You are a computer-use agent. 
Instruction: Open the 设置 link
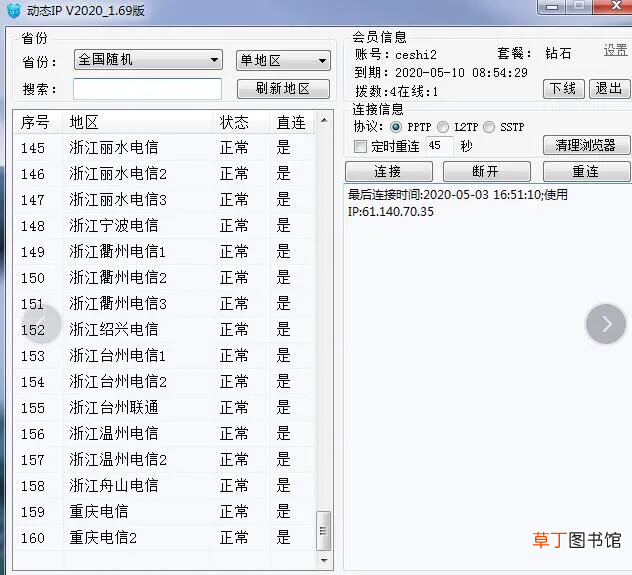point(615,50)
